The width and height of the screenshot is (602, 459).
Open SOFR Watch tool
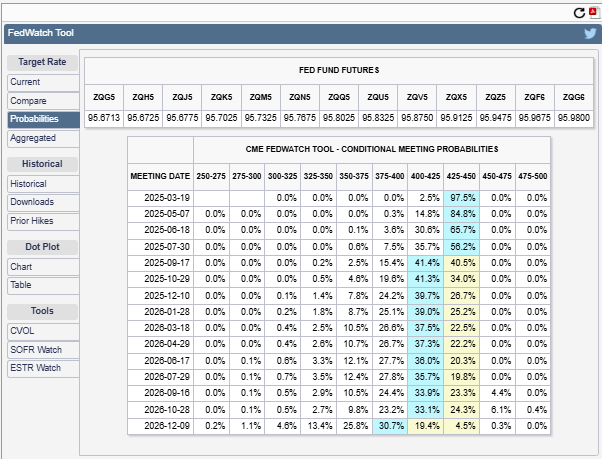click(x=43, y=350)
